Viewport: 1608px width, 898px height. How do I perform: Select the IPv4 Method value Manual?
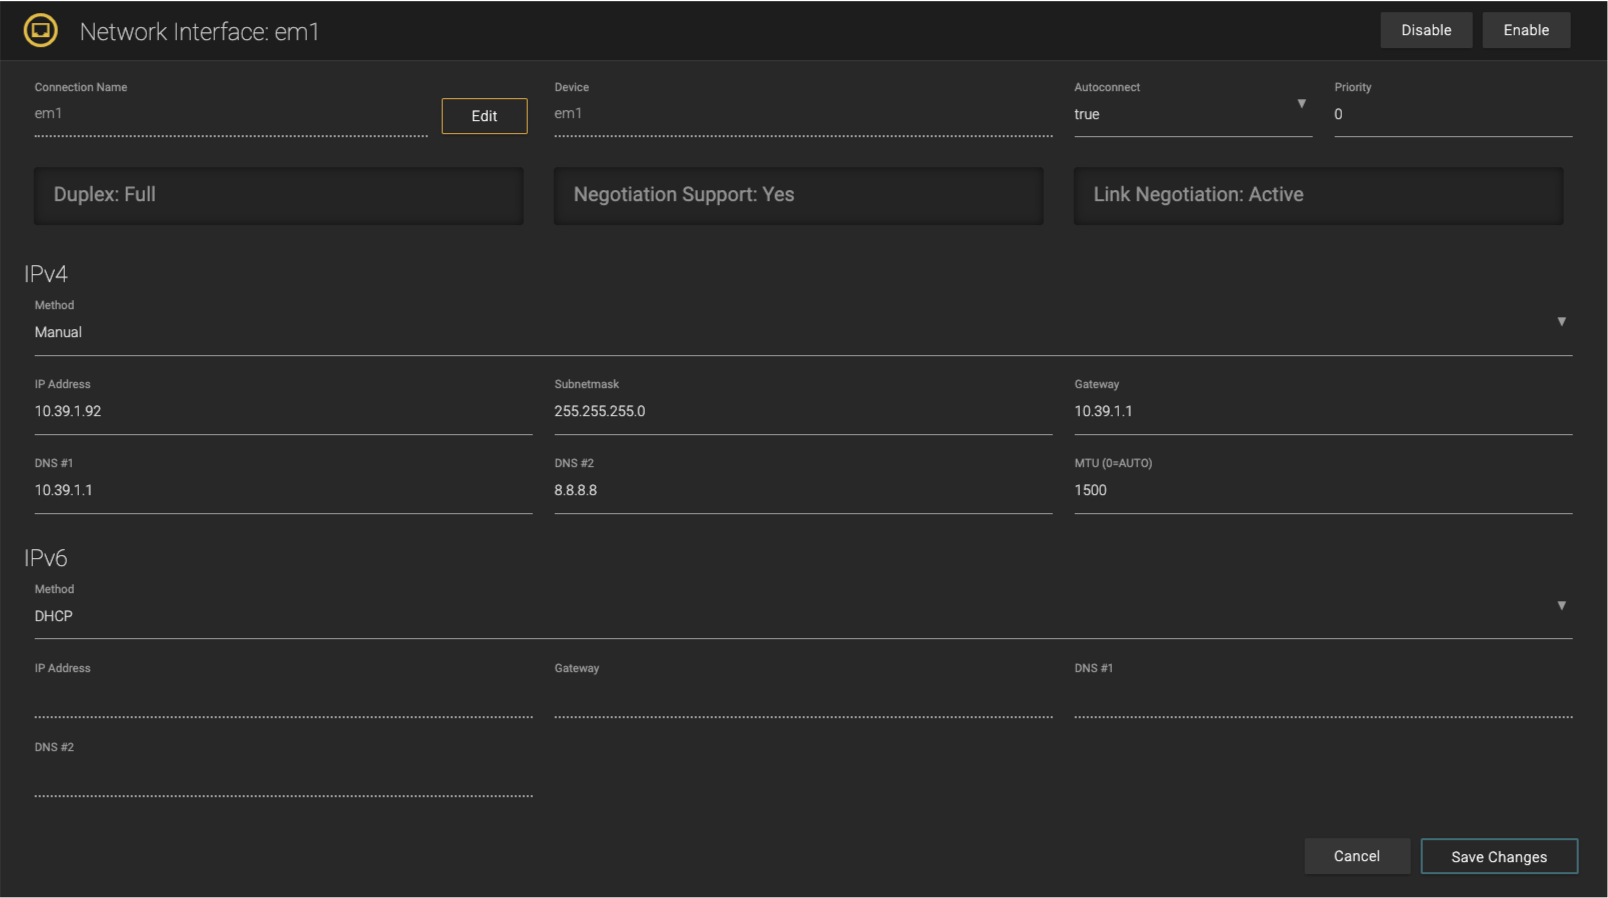pyautogui.click(x=58, y=332)
